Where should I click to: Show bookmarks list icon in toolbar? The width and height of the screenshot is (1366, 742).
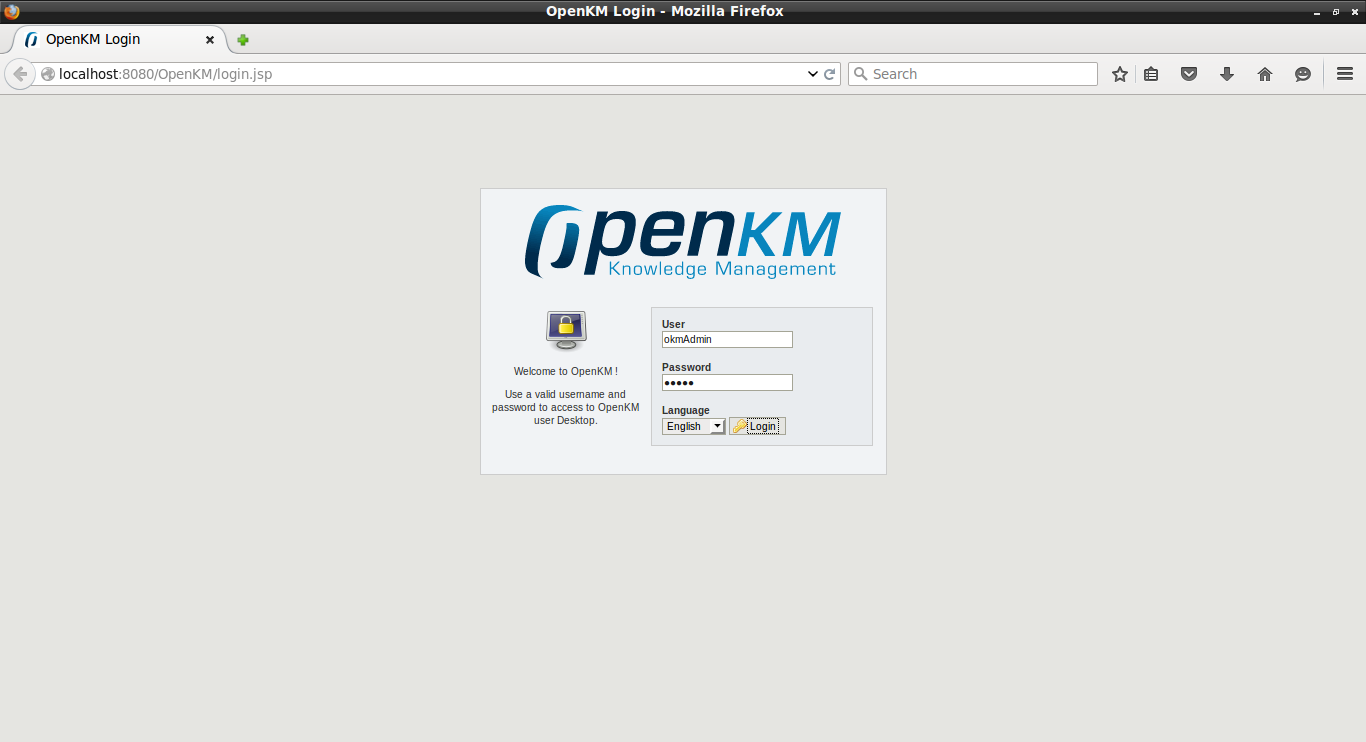[x=1151, y=74]
